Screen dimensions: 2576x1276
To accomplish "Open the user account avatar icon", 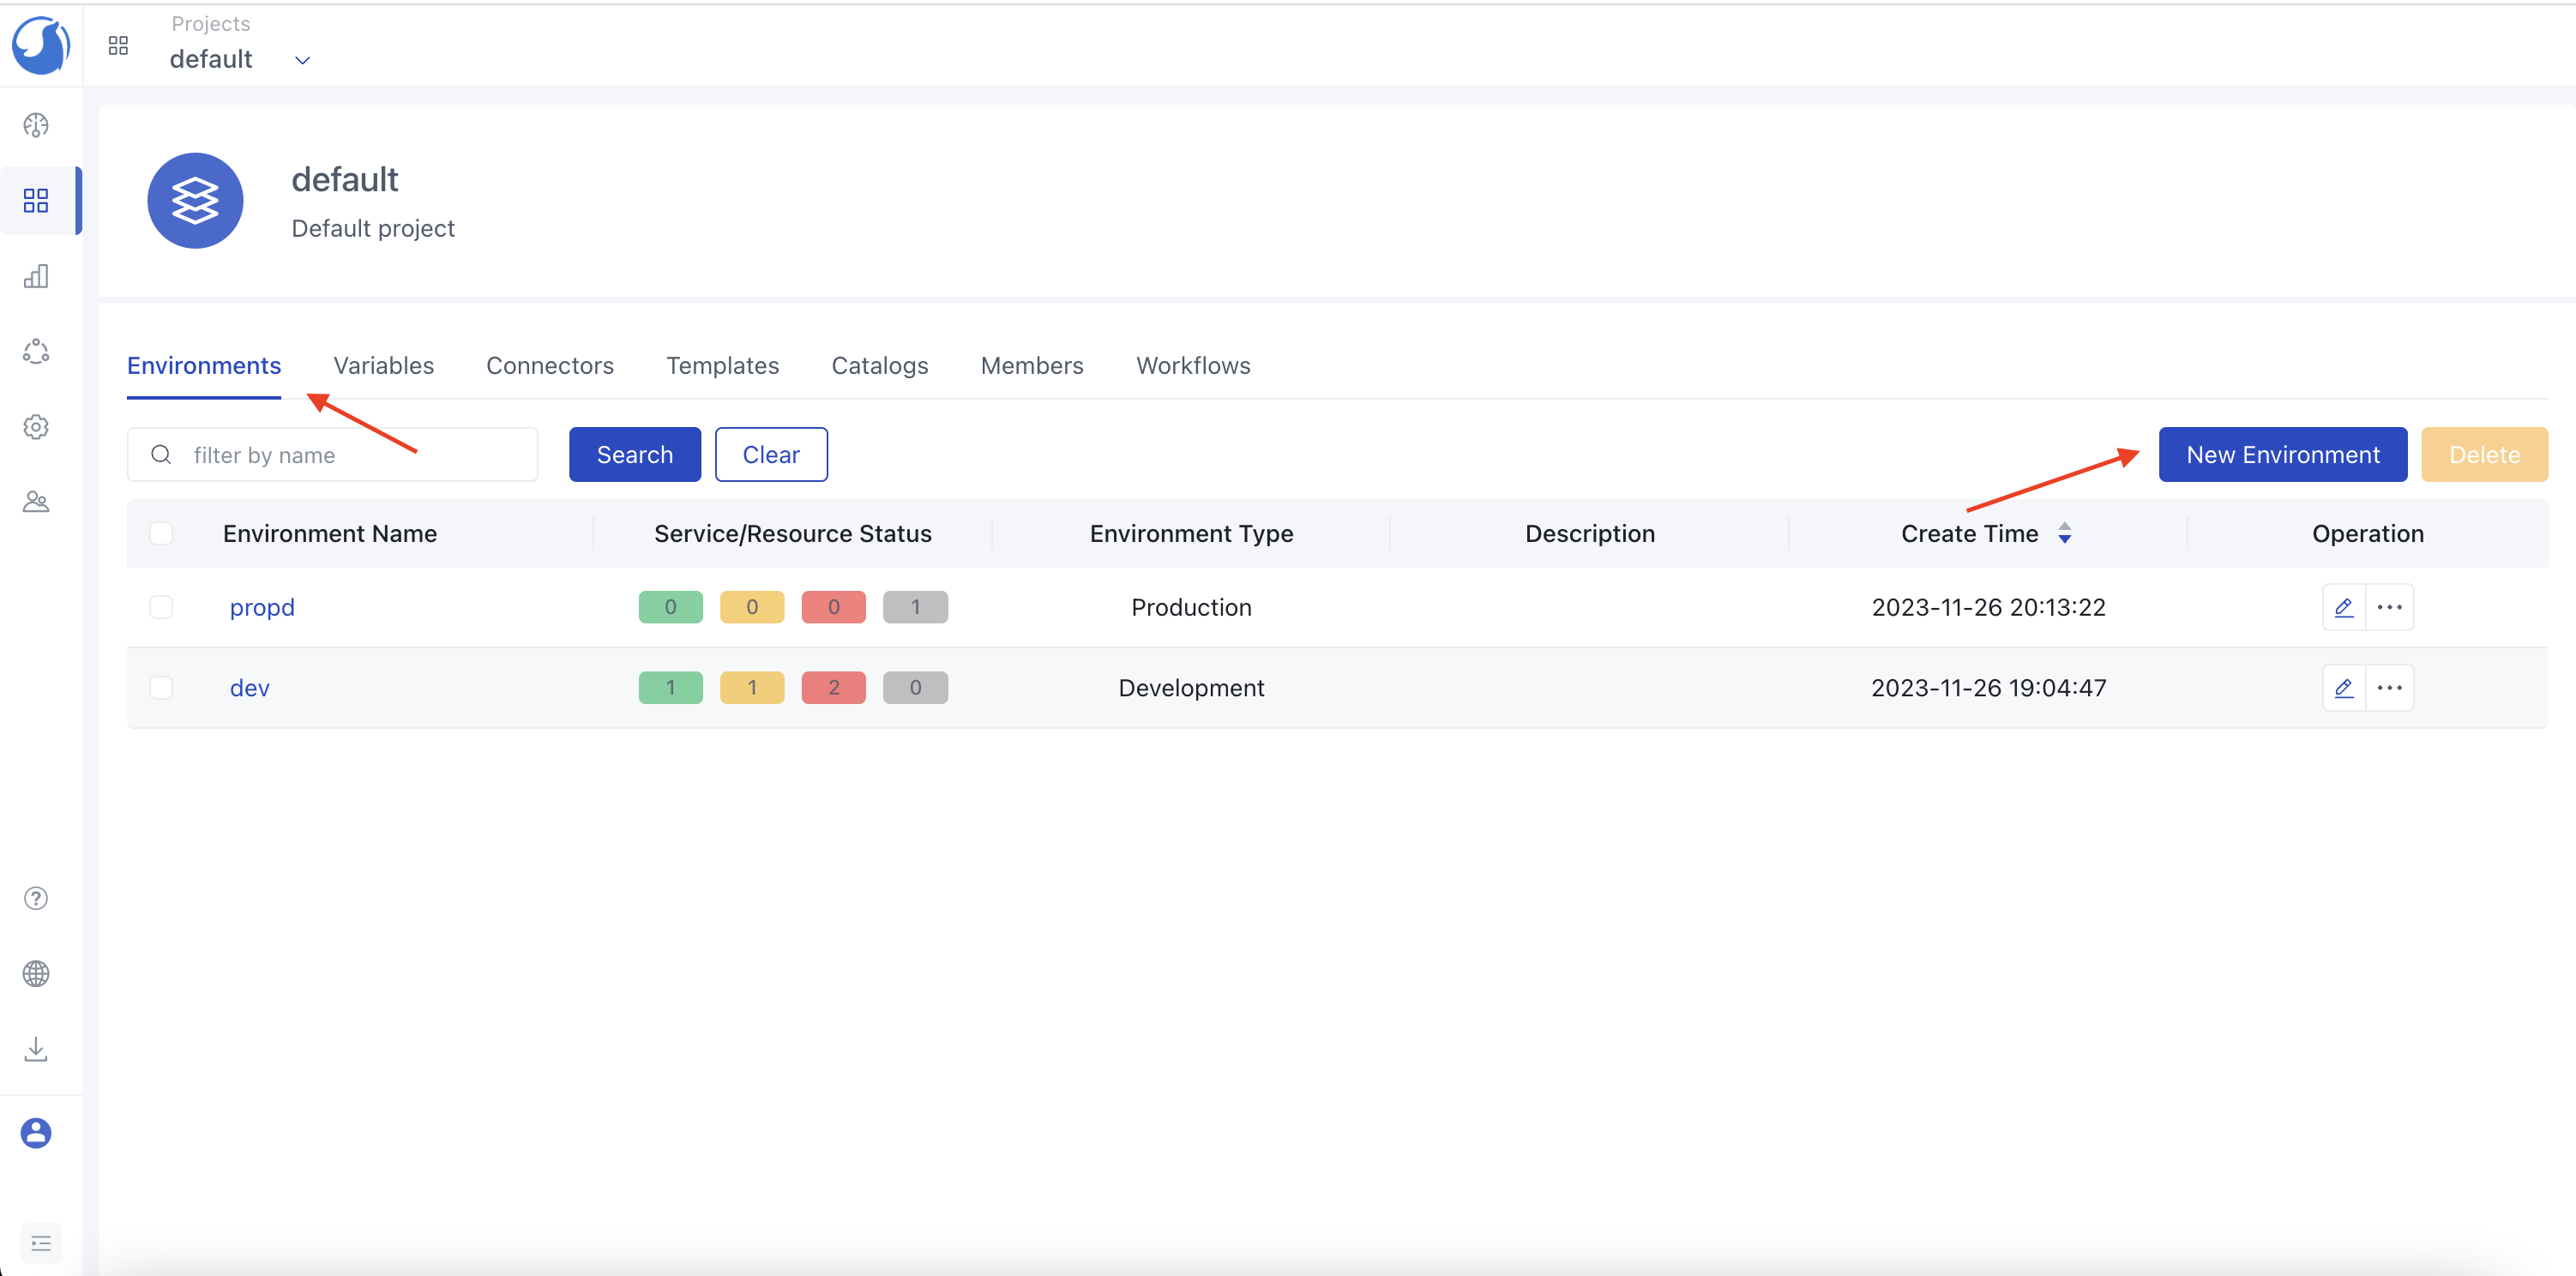I will click(x=36, y=1133).
